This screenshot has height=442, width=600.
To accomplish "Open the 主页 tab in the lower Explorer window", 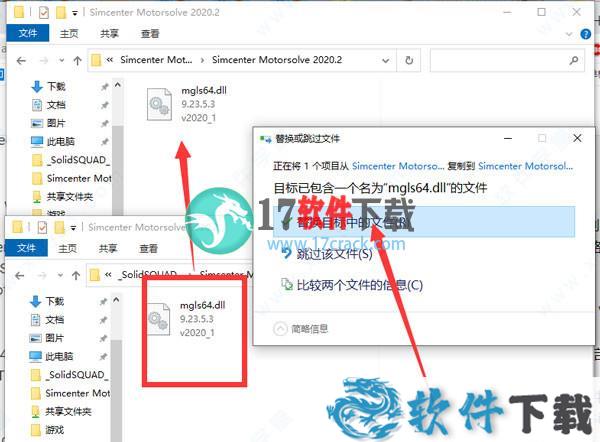I will [68, 249].
